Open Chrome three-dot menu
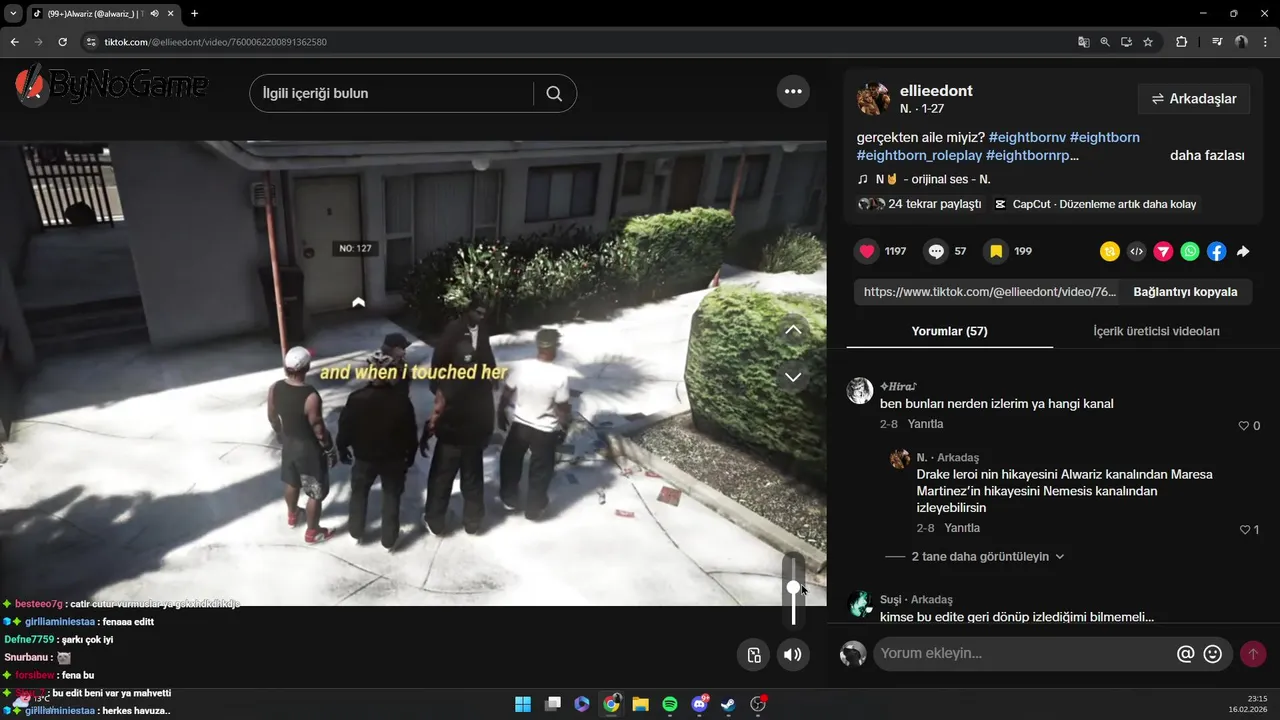Image resolution: width=1280 pixels, height=720 pixels. tap(1265, 42)
